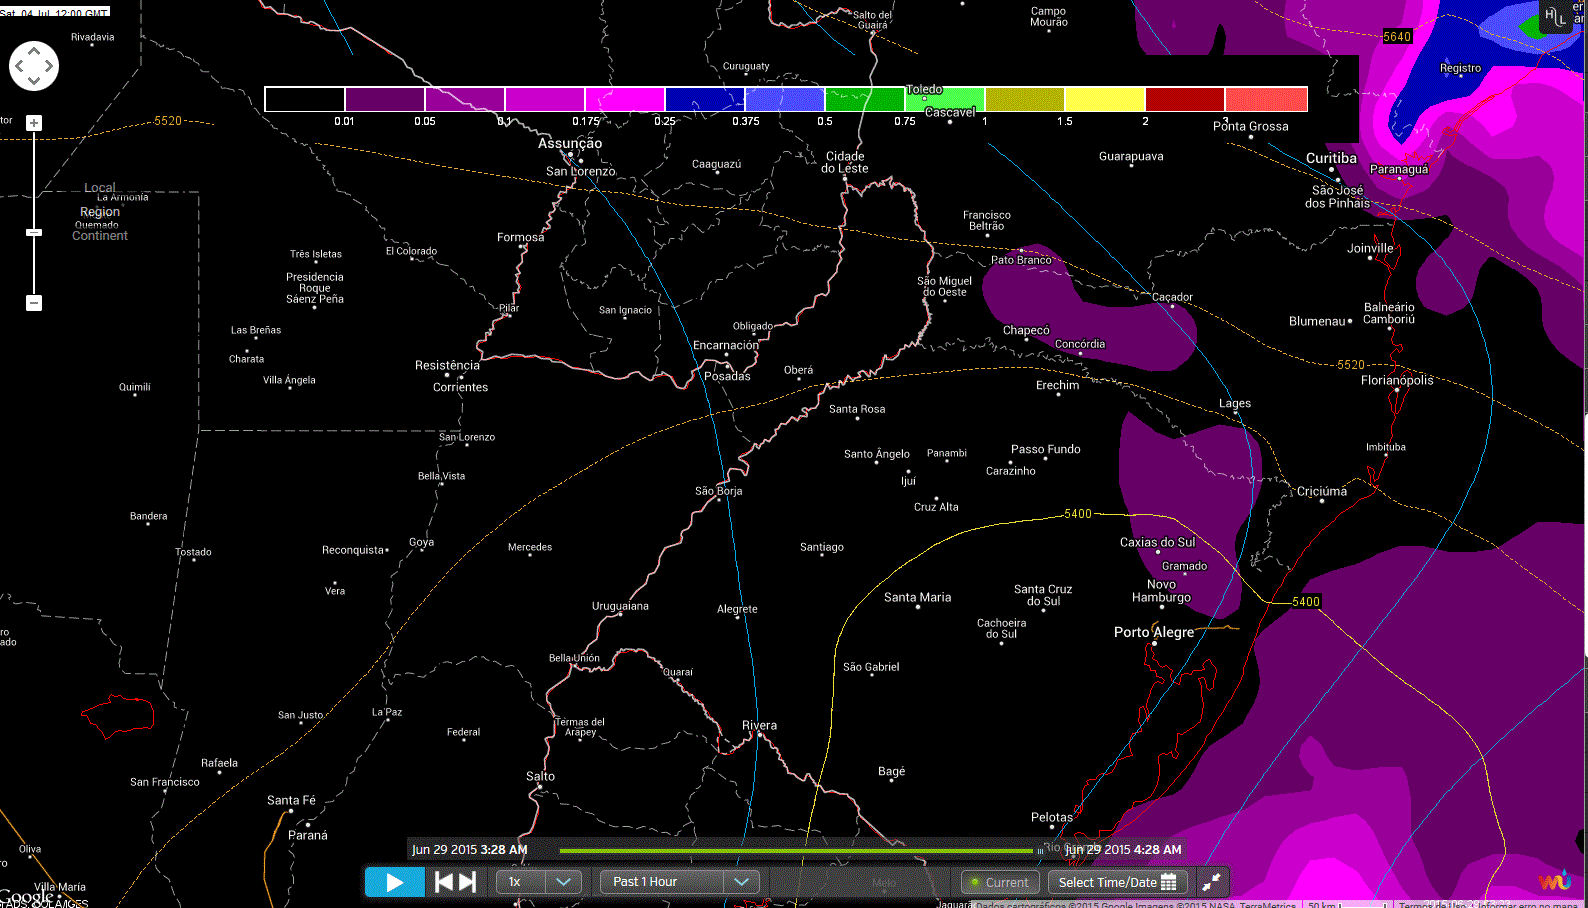Click the zoom slider handle
1588x908 pixels.
(34, 232)
